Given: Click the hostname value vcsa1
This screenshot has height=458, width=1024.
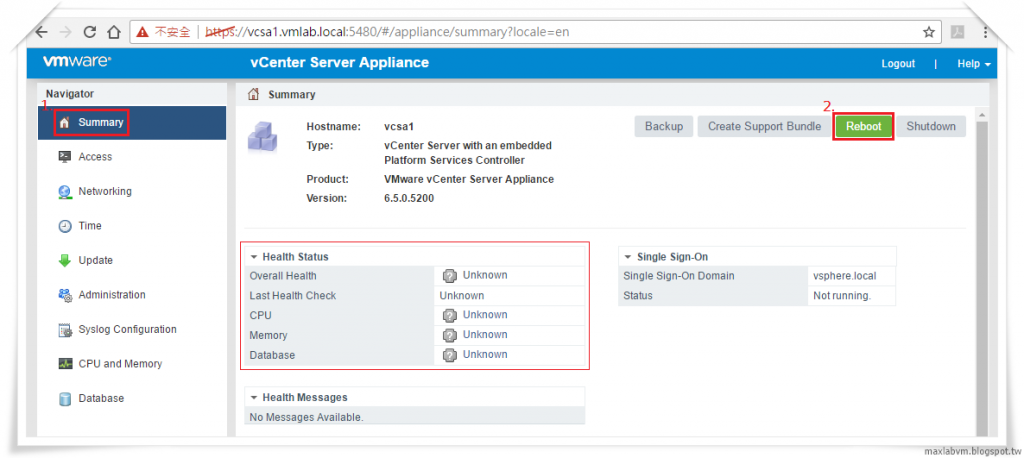Looking at the screenshot, I should pyautogui.click(x=399, y=127).
